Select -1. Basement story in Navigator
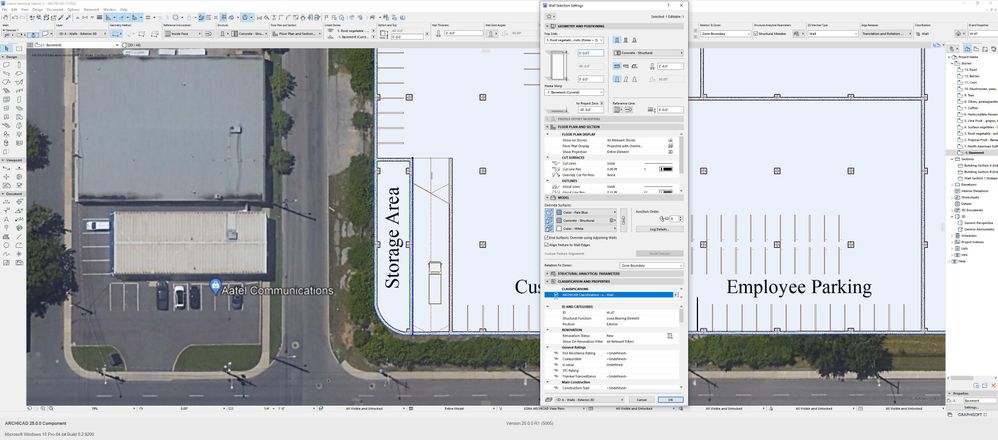 (972, 153)
